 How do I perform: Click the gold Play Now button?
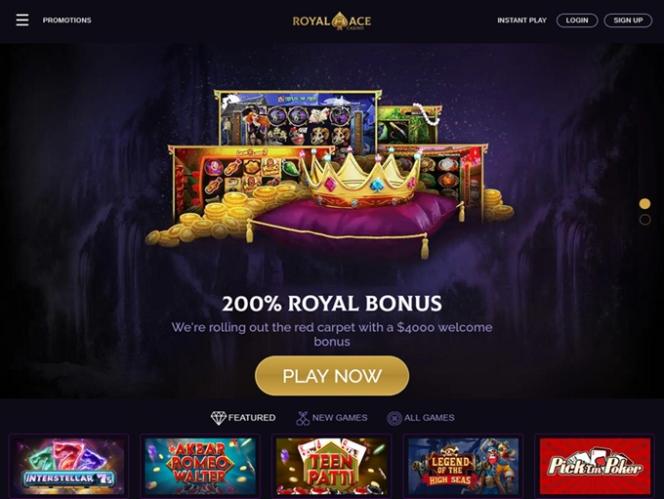point(332,376)
